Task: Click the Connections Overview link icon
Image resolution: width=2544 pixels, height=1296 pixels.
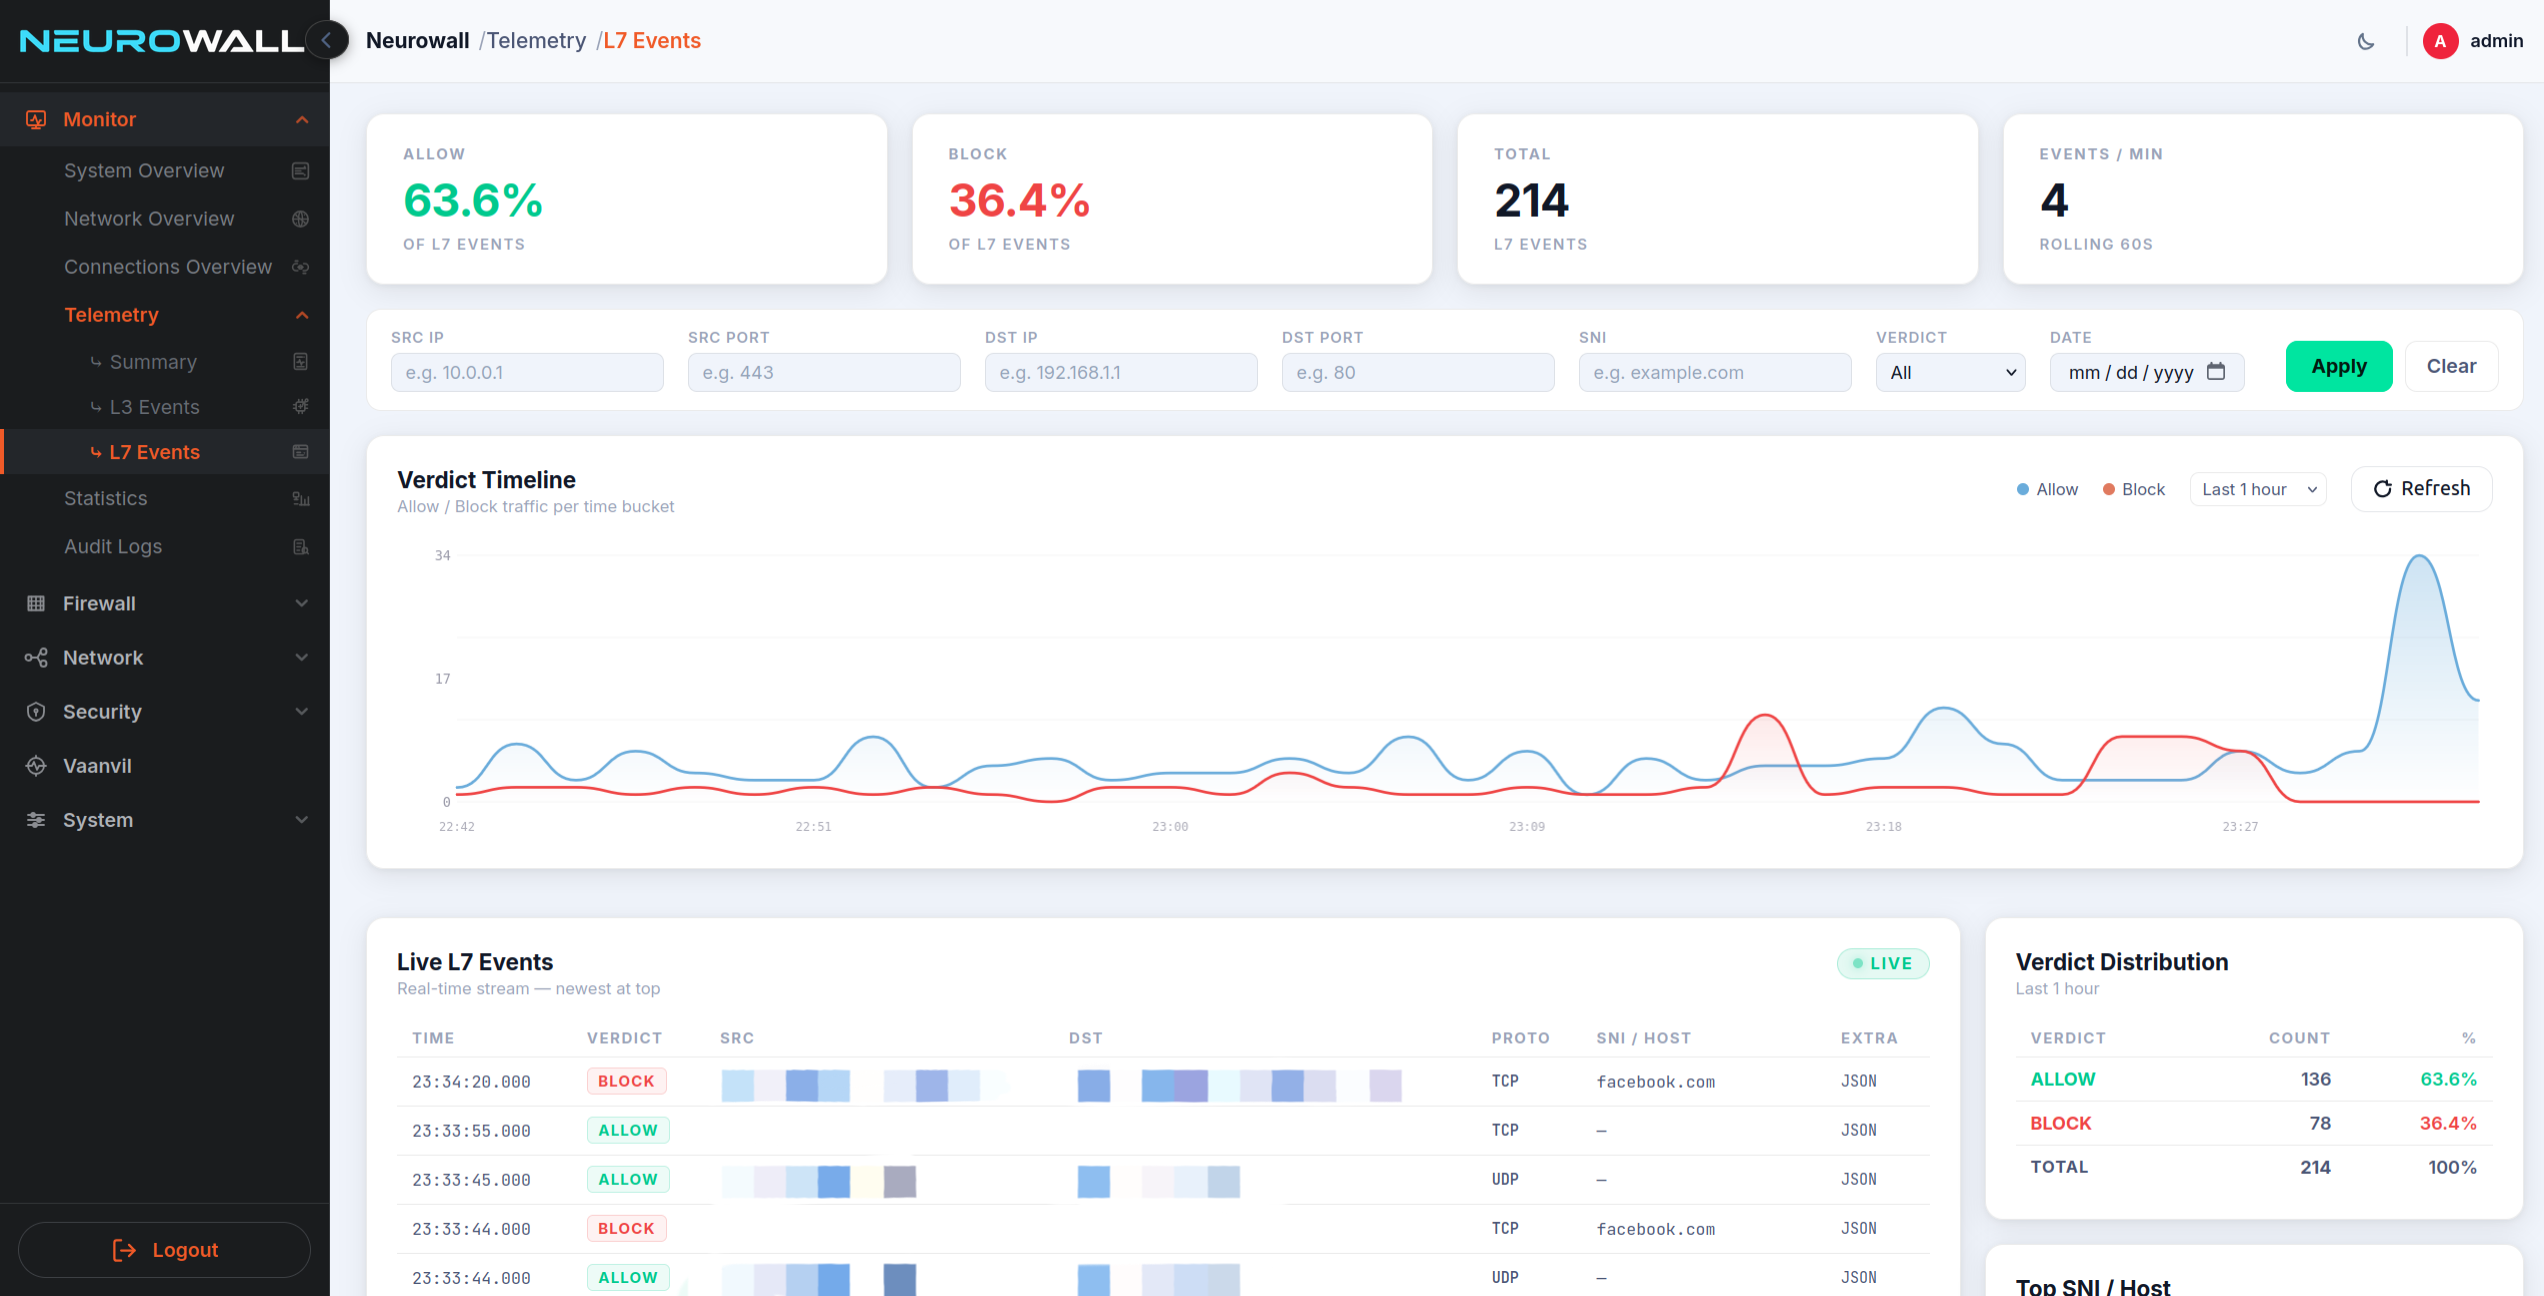Action: (x=300, y=267)
